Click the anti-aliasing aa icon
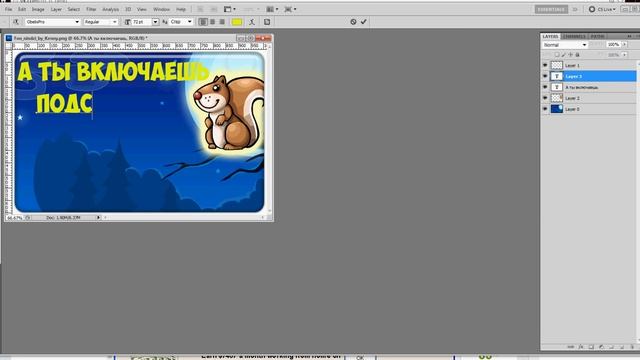The image size is (640, 360). [165, 22]
